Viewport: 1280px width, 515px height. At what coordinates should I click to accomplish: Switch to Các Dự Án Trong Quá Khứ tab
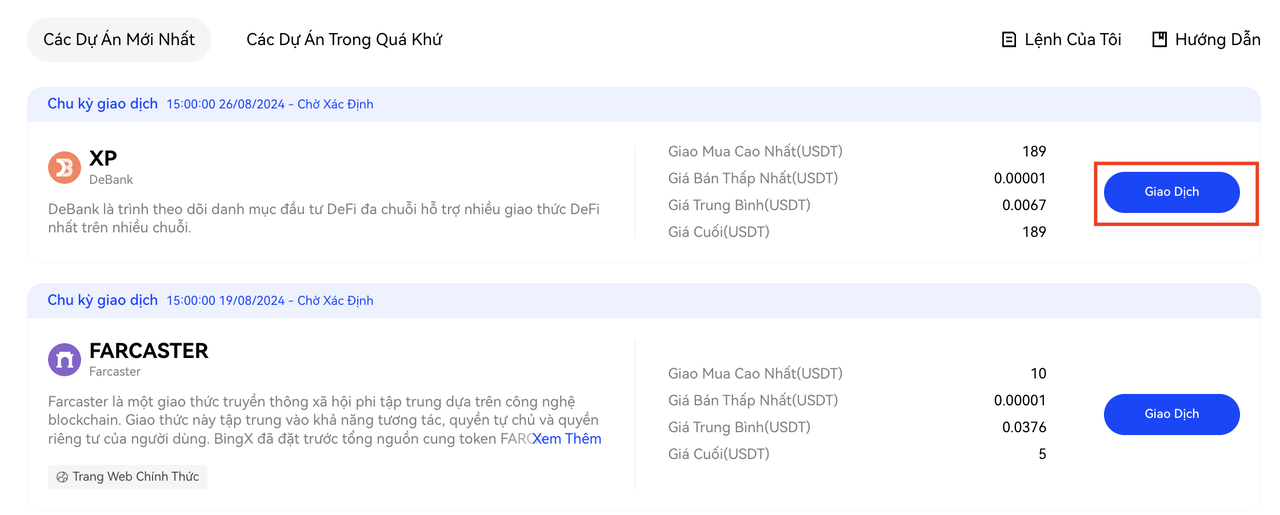click(344, 40)
